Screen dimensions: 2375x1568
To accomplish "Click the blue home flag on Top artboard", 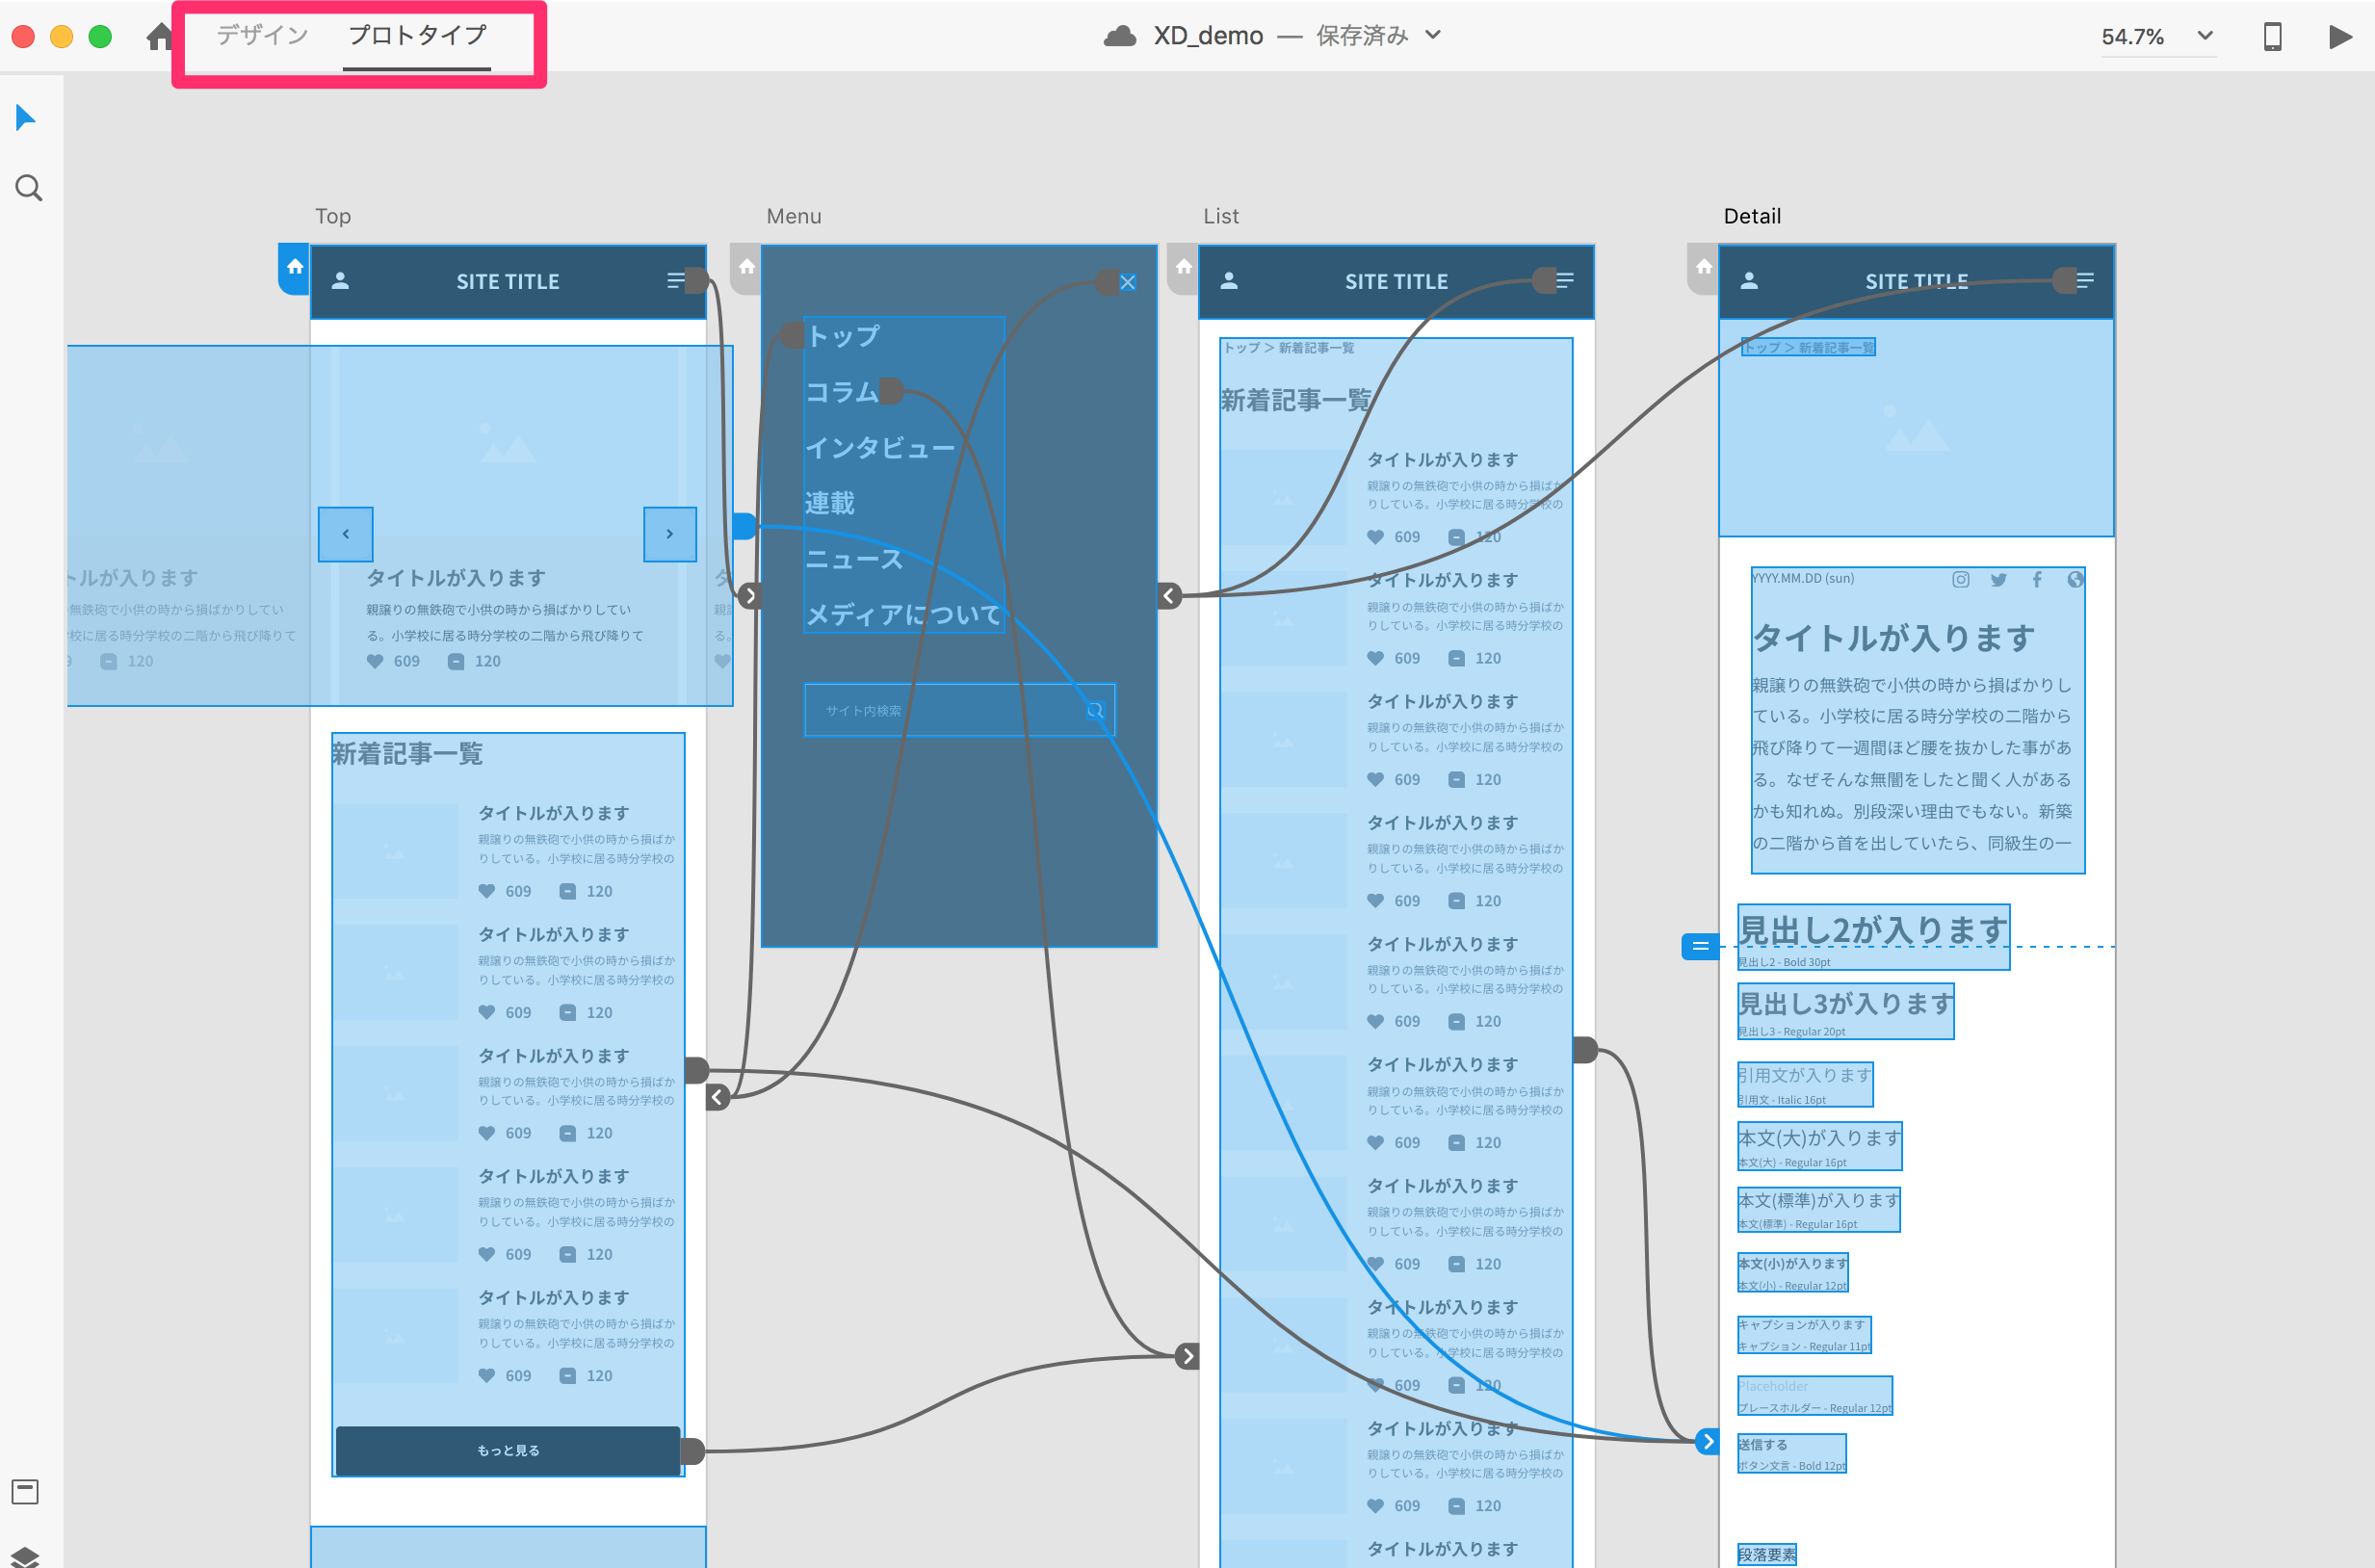I will (x=294, y=268).
